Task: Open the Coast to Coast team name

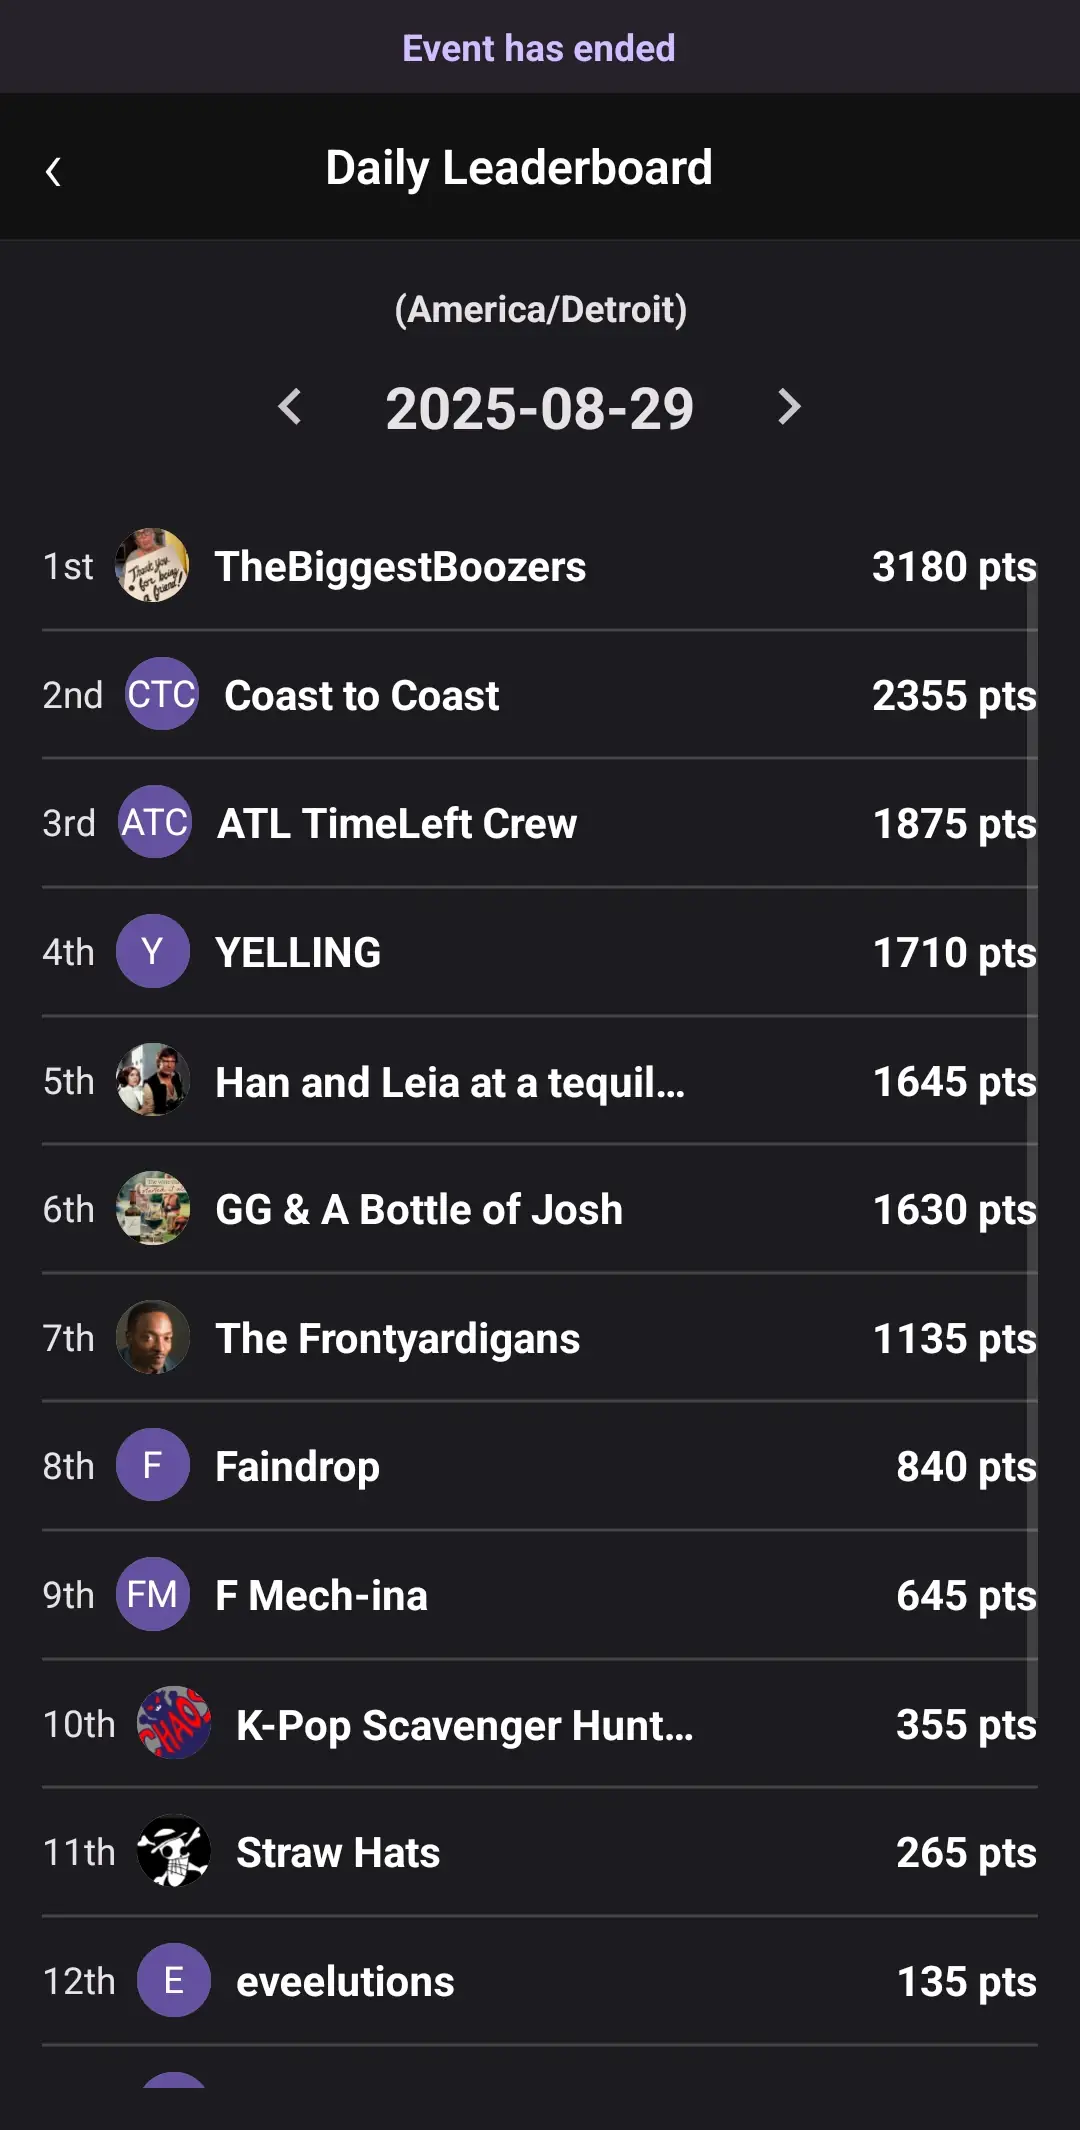Action: (x=361, y=696)
